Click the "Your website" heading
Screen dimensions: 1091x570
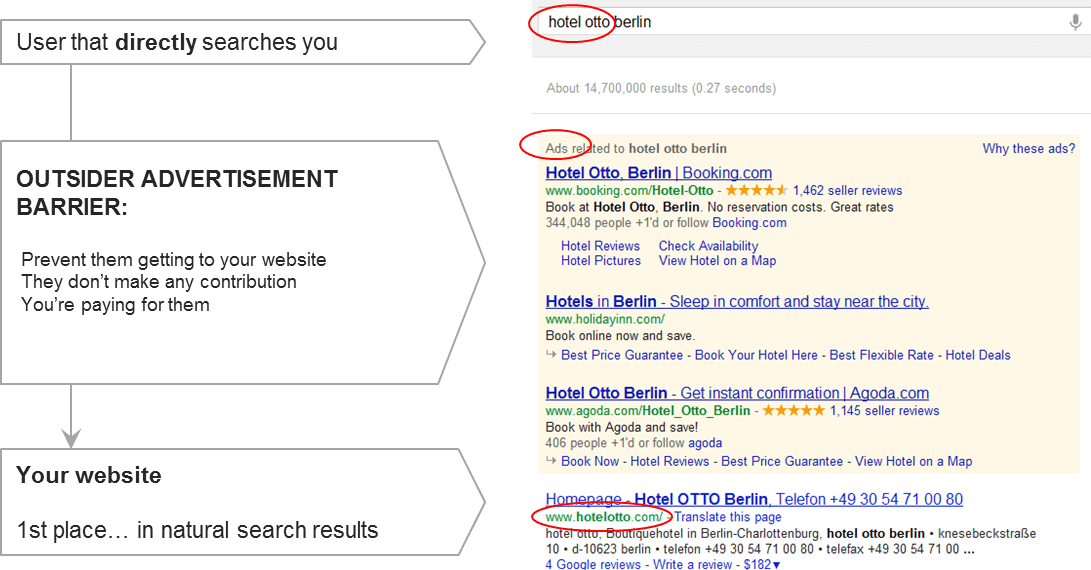pos(88,475)
